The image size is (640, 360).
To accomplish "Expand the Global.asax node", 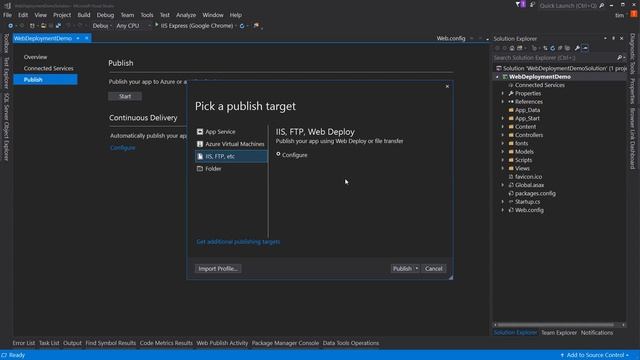I will click(x=503, y=185).
